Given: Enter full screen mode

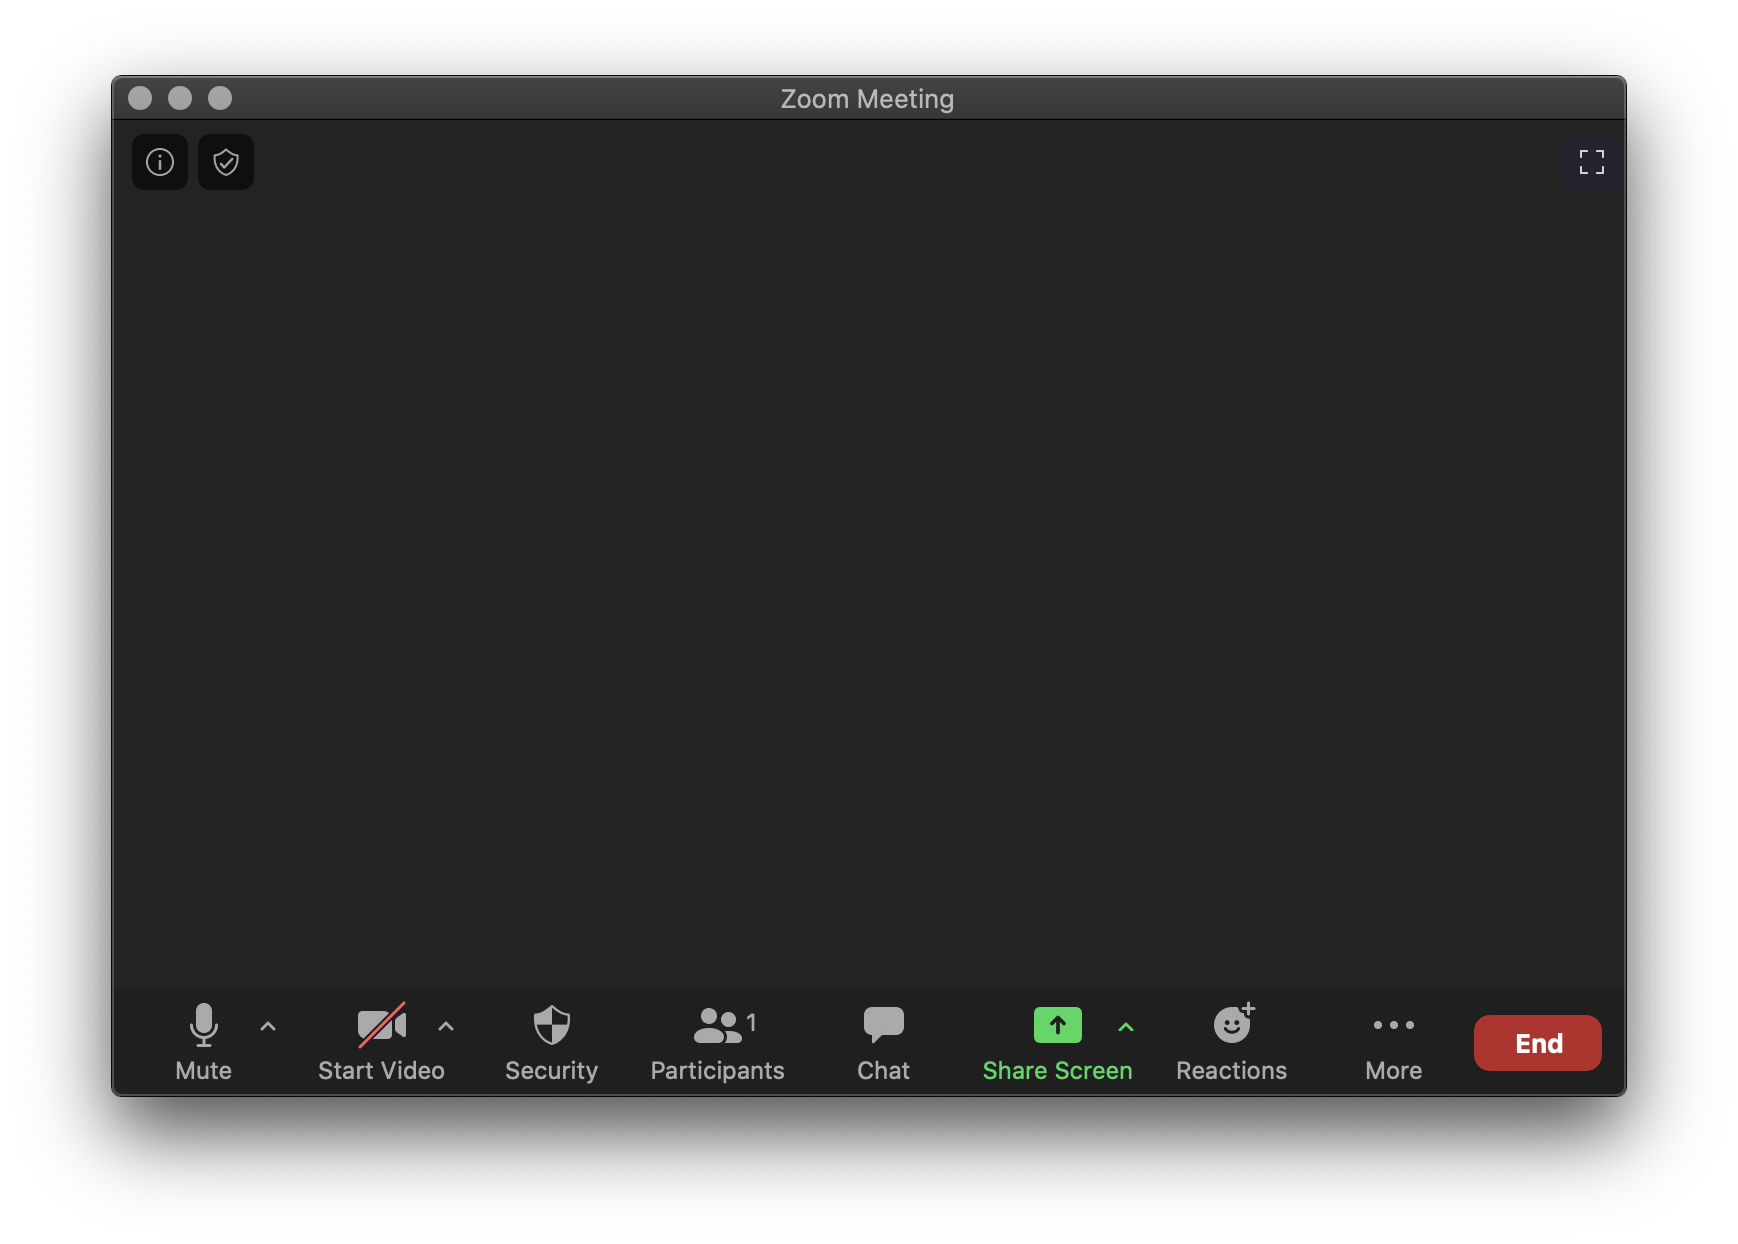Looking at the screenshot, I should coord(1591,162).
